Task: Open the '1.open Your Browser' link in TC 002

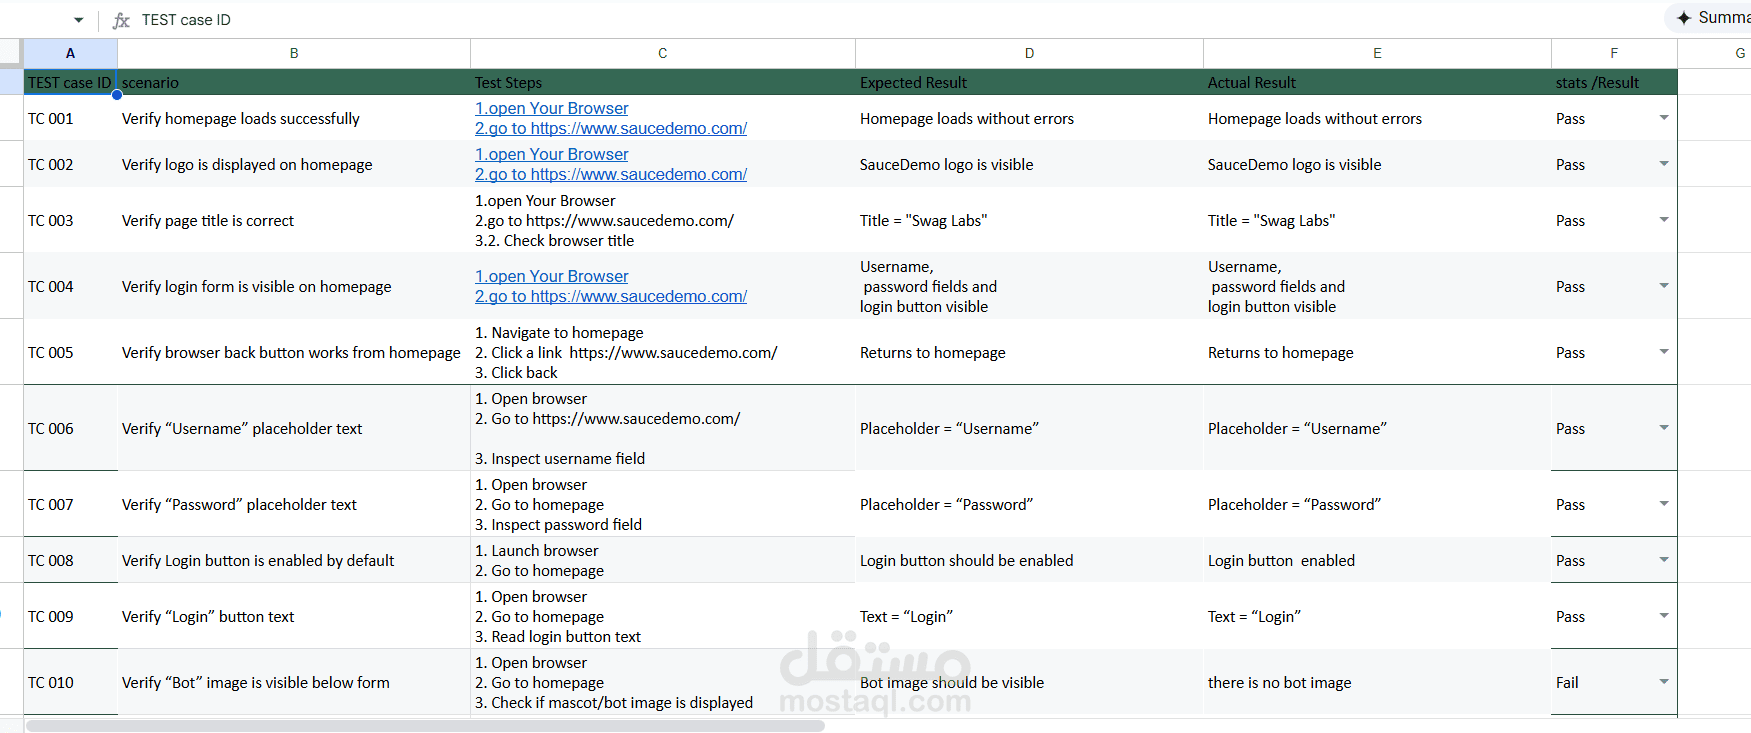Action: (x=552, y=154)
